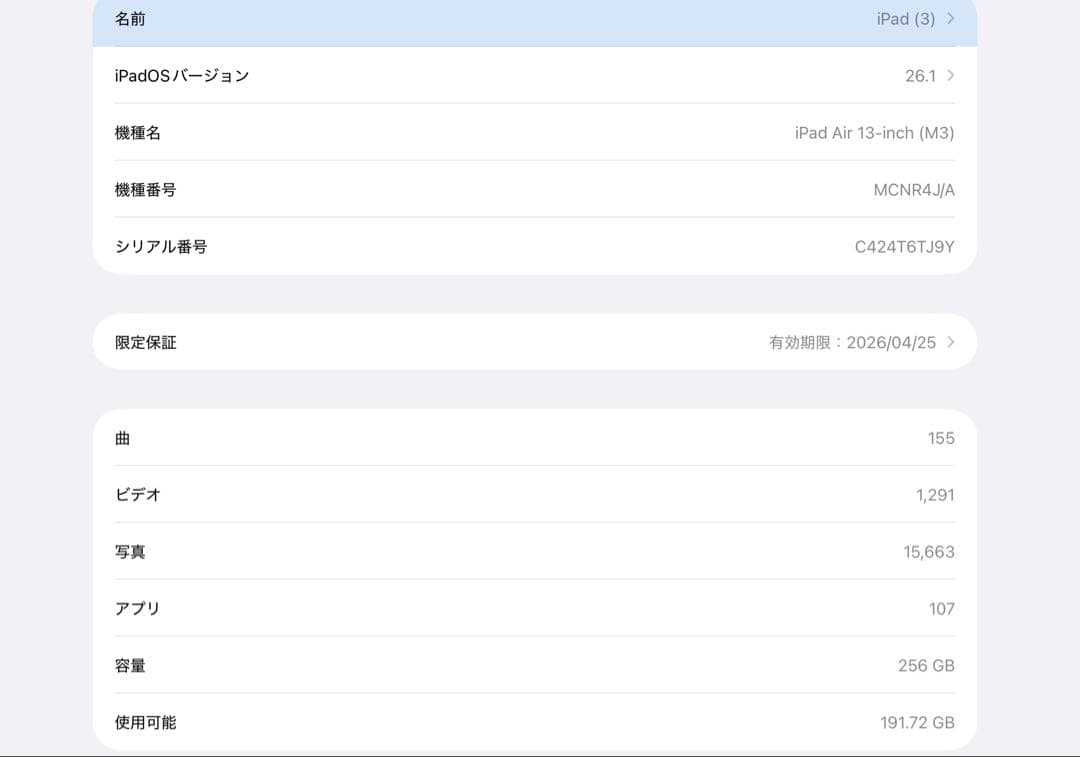Screen dimensions: 1080x757
Task: Tap the chevron next to 有効期限：2026/04/25
Action: (949, 342)
